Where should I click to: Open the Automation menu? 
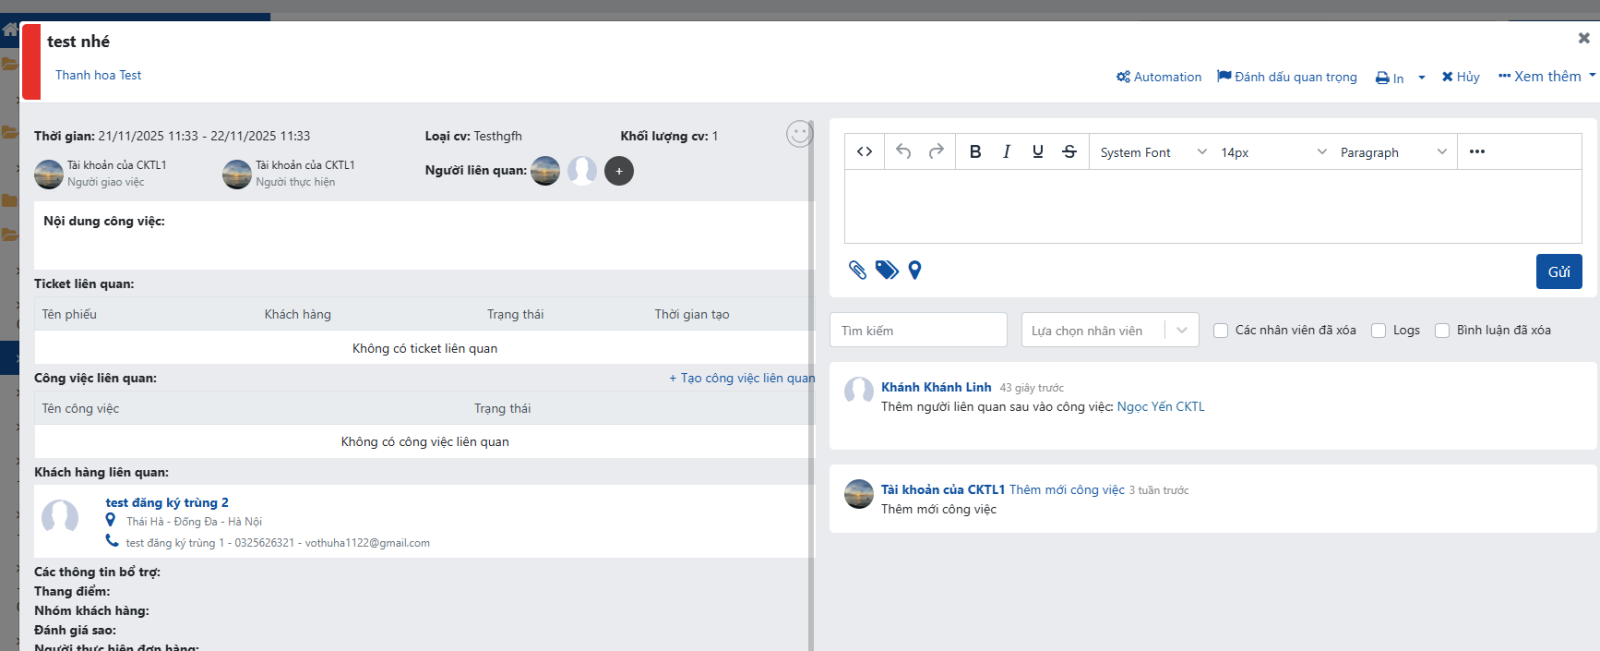pyautogui.click(x=1159, y=77)
